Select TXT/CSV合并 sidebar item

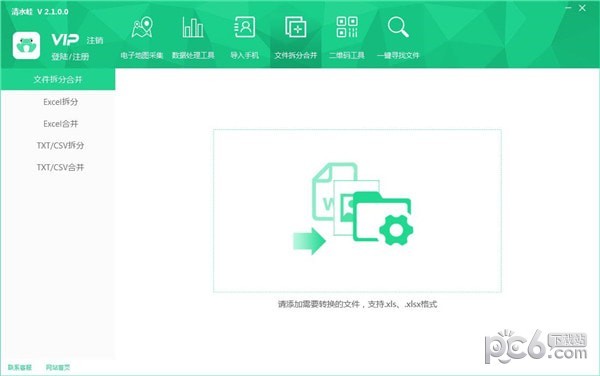pyautogui.click(x=60, y=167)
